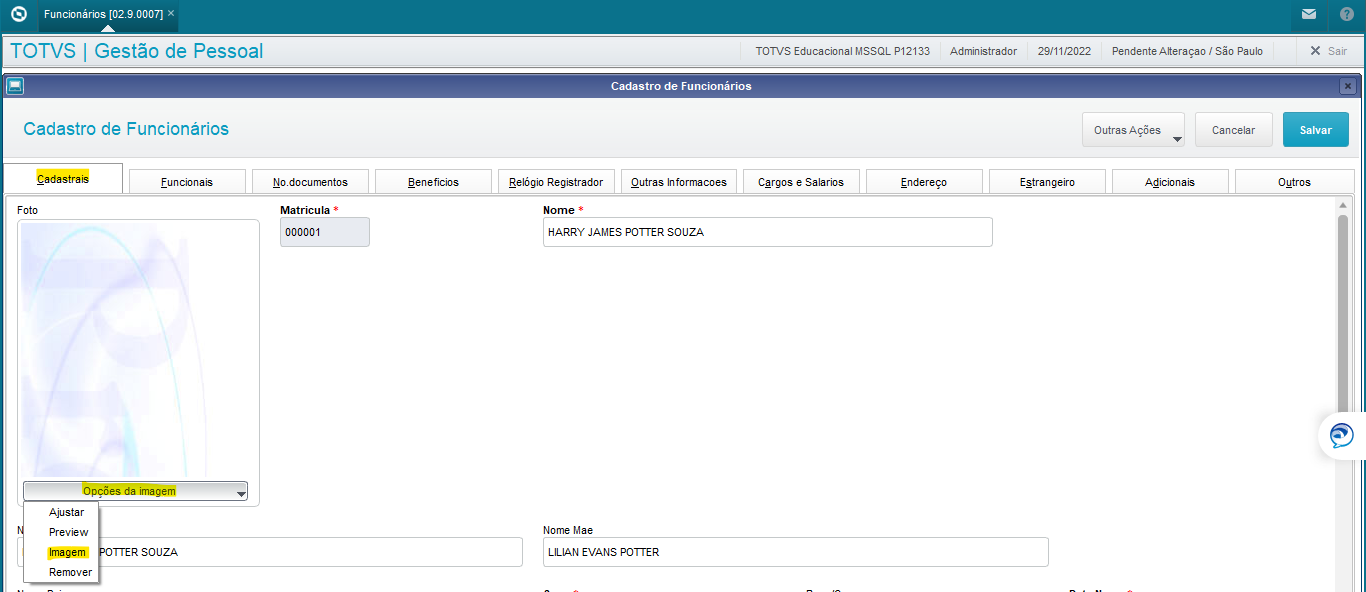This screenshot has width=1366, height=592.
Task: Choose Preview from image options menu
Action: click(68, 532)
